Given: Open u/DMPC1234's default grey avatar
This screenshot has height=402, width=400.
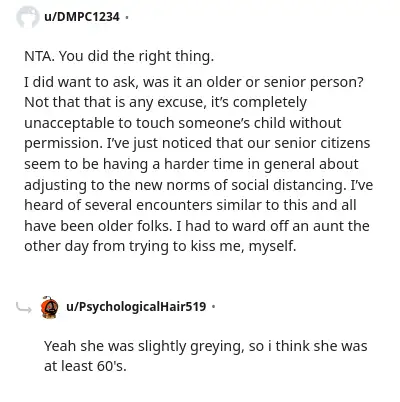Looking at the screenshot, I should pyautogui.click(x=28, y=17).
